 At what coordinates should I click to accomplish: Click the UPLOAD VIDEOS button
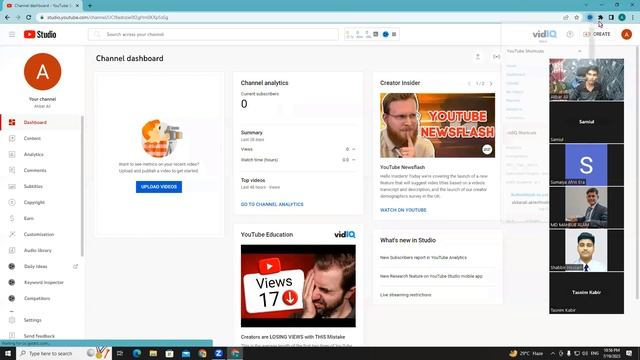click(159, 187)
